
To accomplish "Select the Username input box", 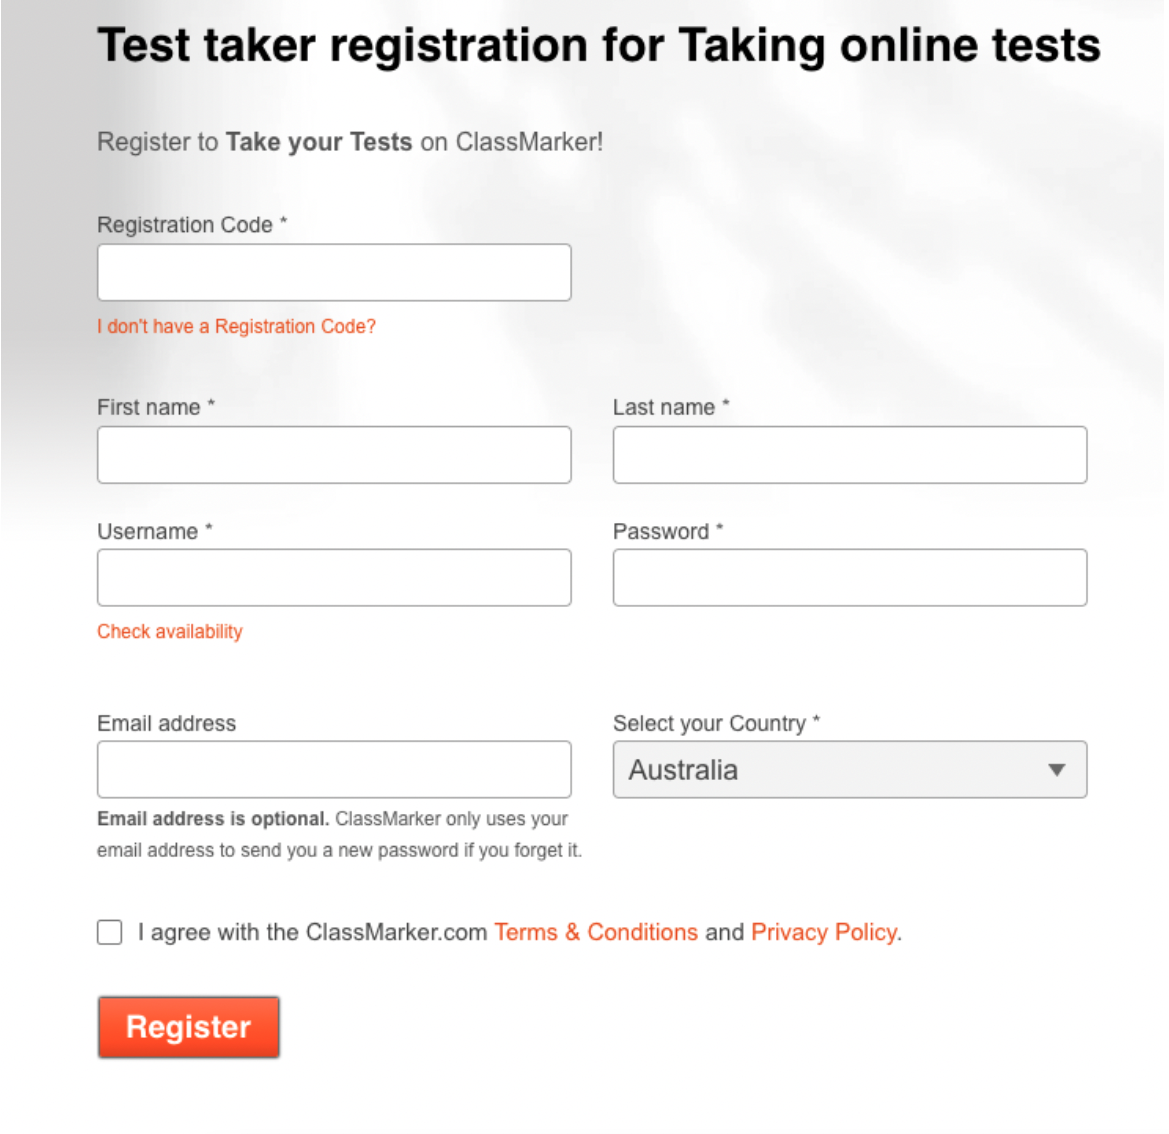I will coord(334,577).
